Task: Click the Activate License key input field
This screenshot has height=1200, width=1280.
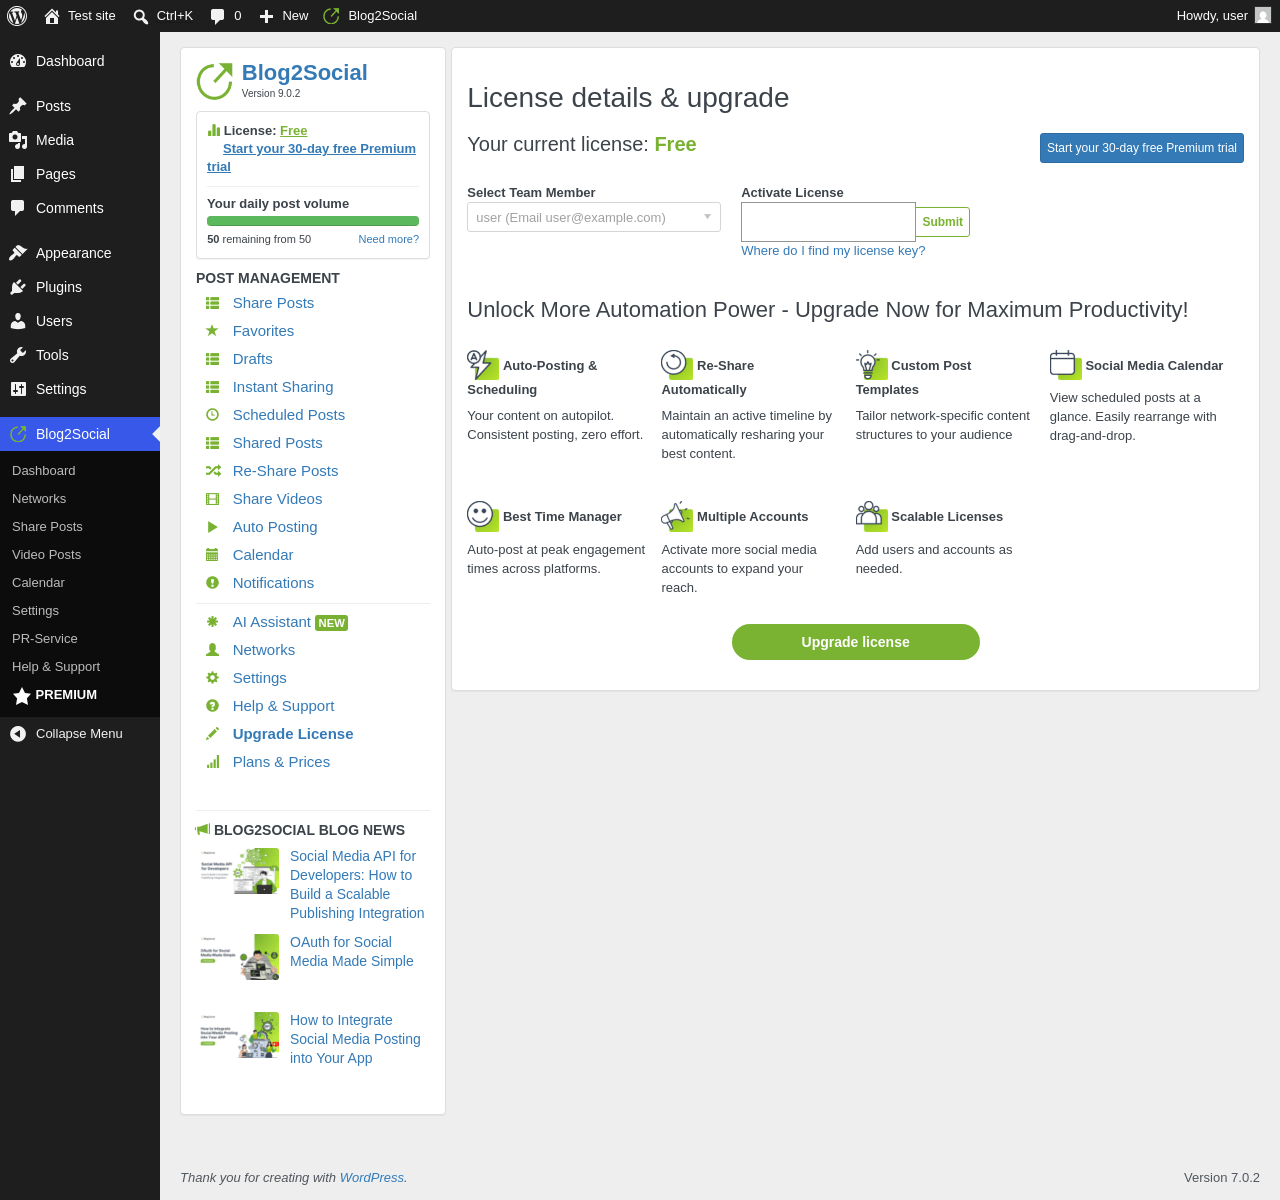Action: [828, 222]
